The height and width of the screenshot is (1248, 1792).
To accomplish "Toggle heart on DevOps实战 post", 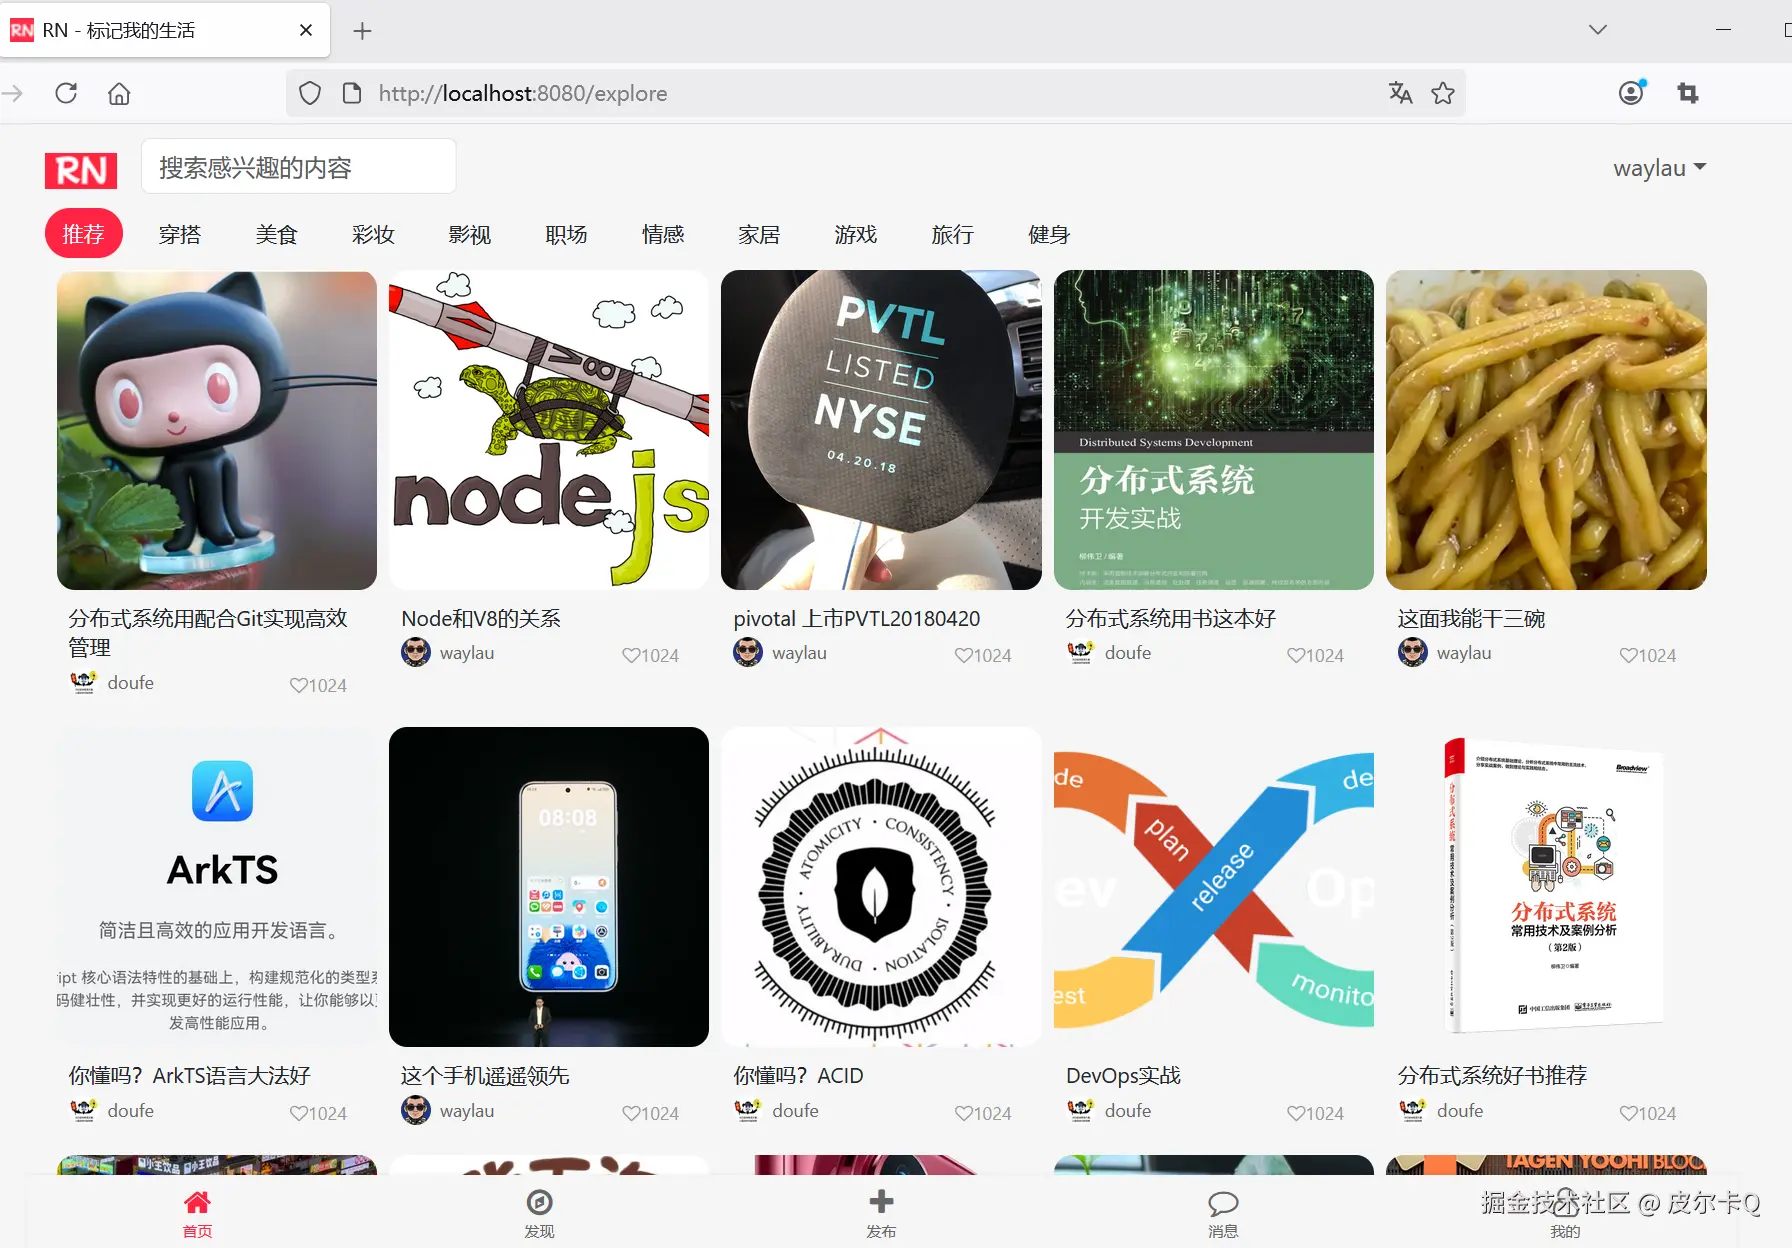I will (1296, 1113).
